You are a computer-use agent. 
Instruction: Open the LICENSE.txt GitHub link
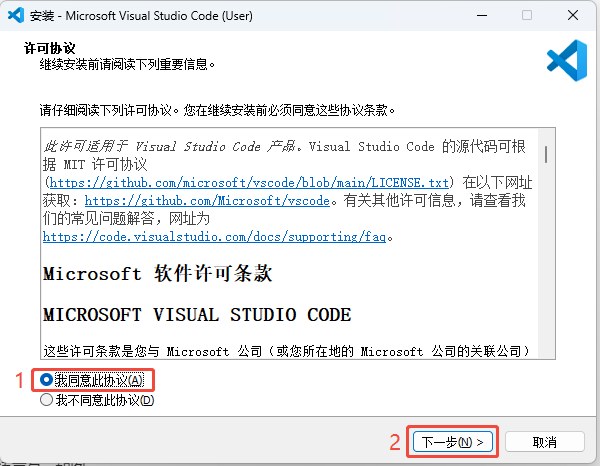[250, 183]
